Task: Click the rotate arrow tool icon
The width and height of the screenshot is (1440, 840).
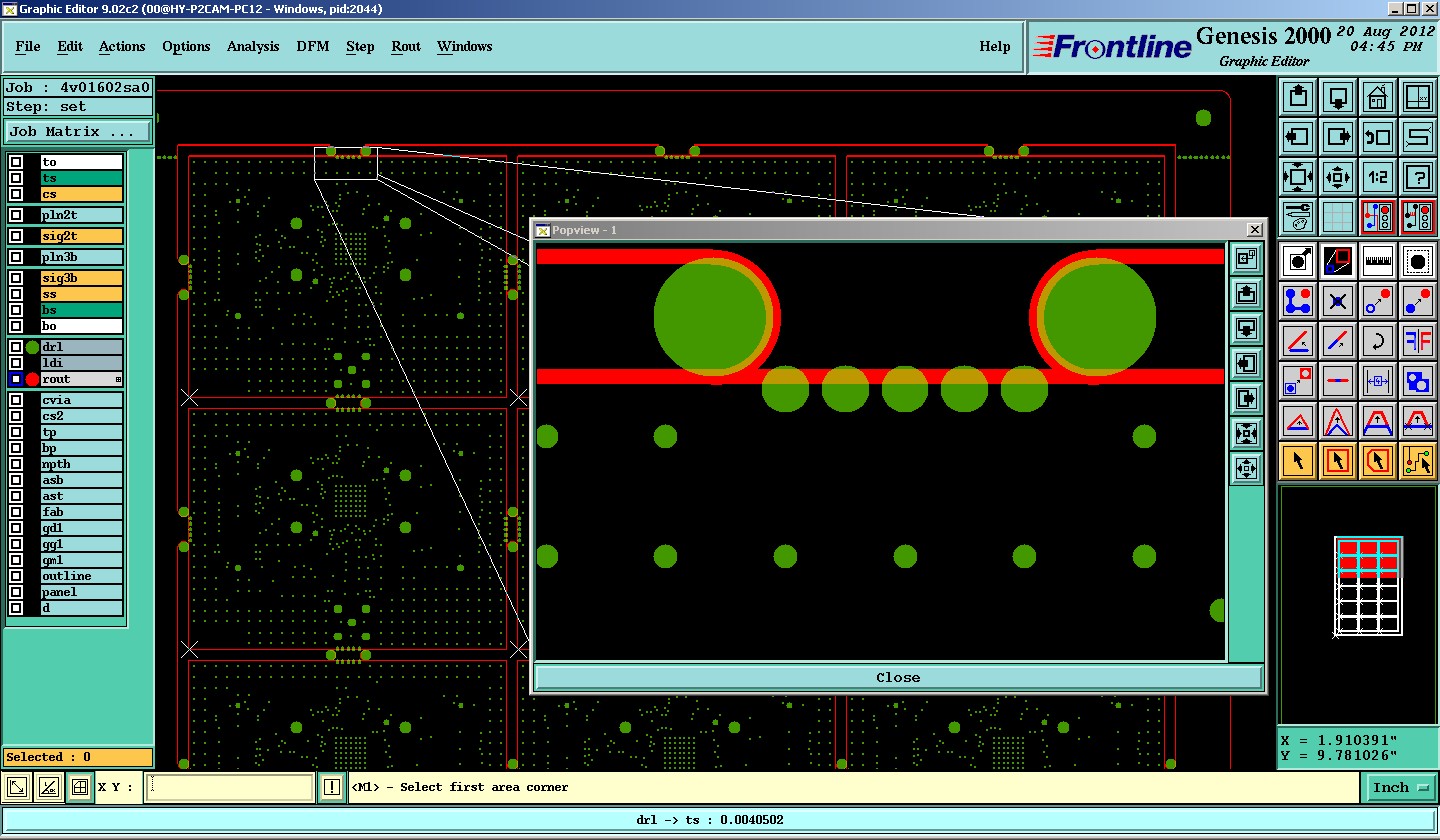Action: [x=1378, y=341]
